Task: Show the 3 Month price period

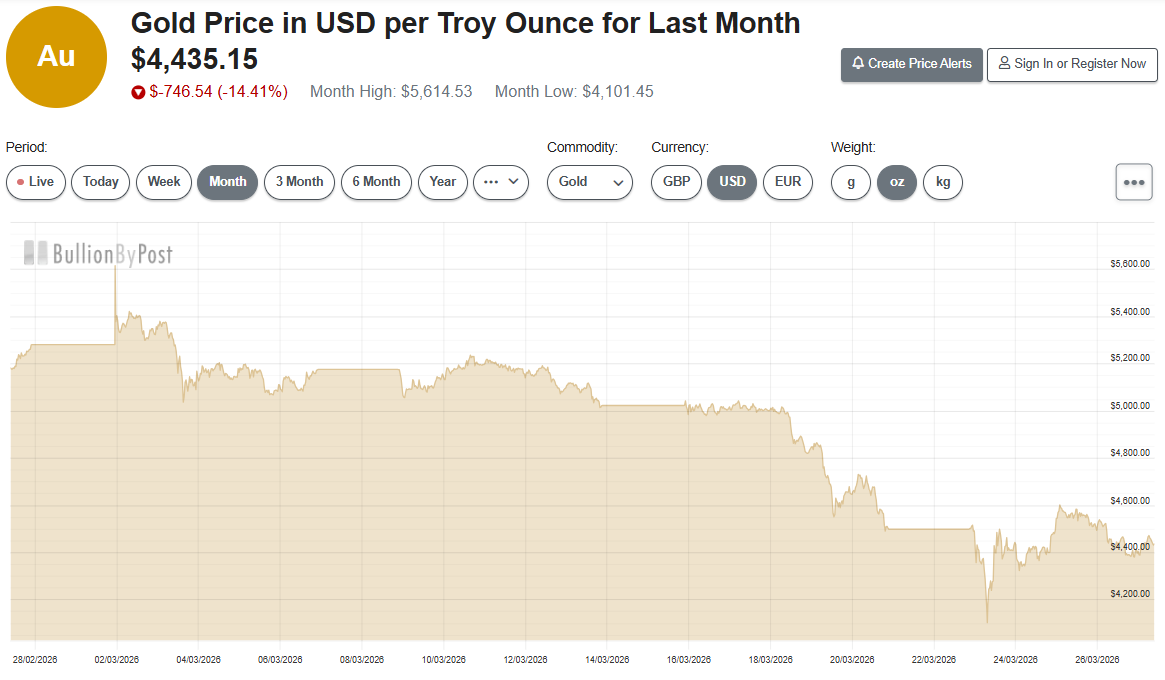Action: click(299, 182)
